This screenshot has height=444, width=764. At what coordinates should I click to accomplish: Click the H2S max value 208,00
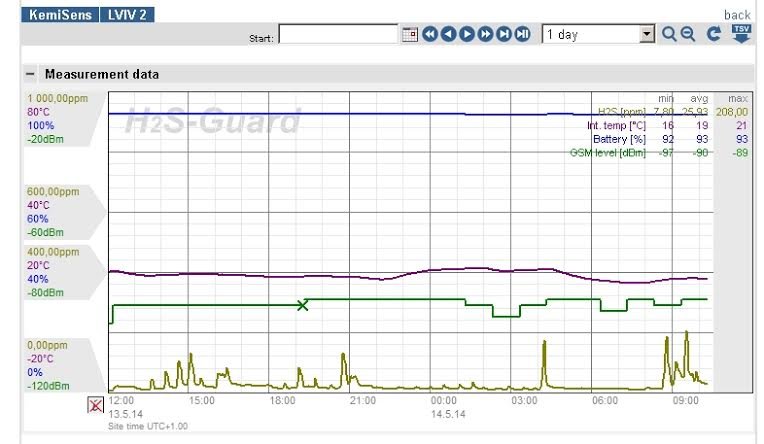point(731,112)
